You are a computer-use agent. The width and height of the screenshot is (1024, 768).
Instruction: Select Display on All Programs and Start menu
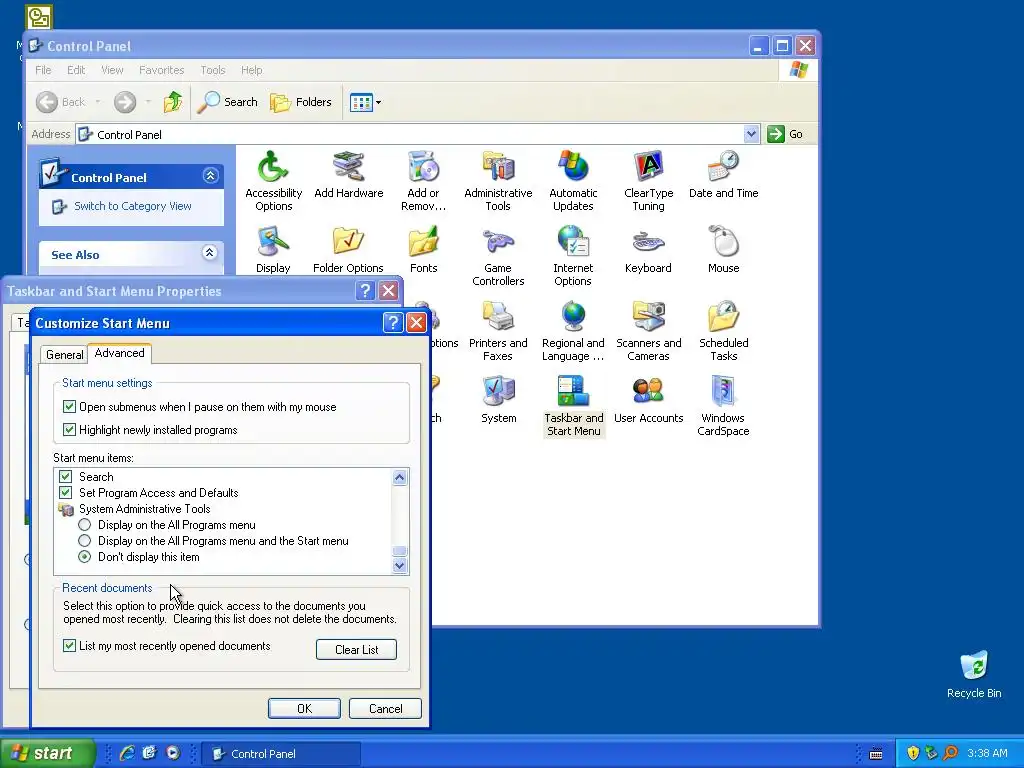(x=84, y=541)
